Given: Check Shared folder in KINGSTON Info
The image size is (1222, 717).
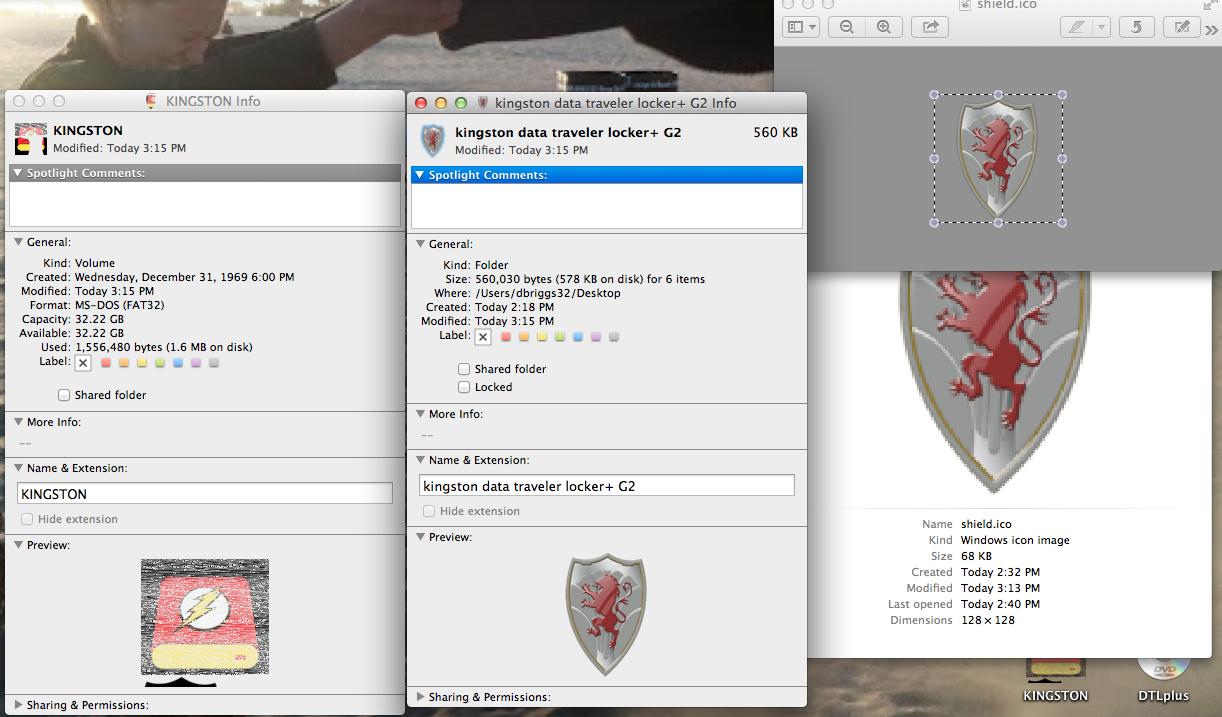Looking at the screenshot, I should [65, 395].
